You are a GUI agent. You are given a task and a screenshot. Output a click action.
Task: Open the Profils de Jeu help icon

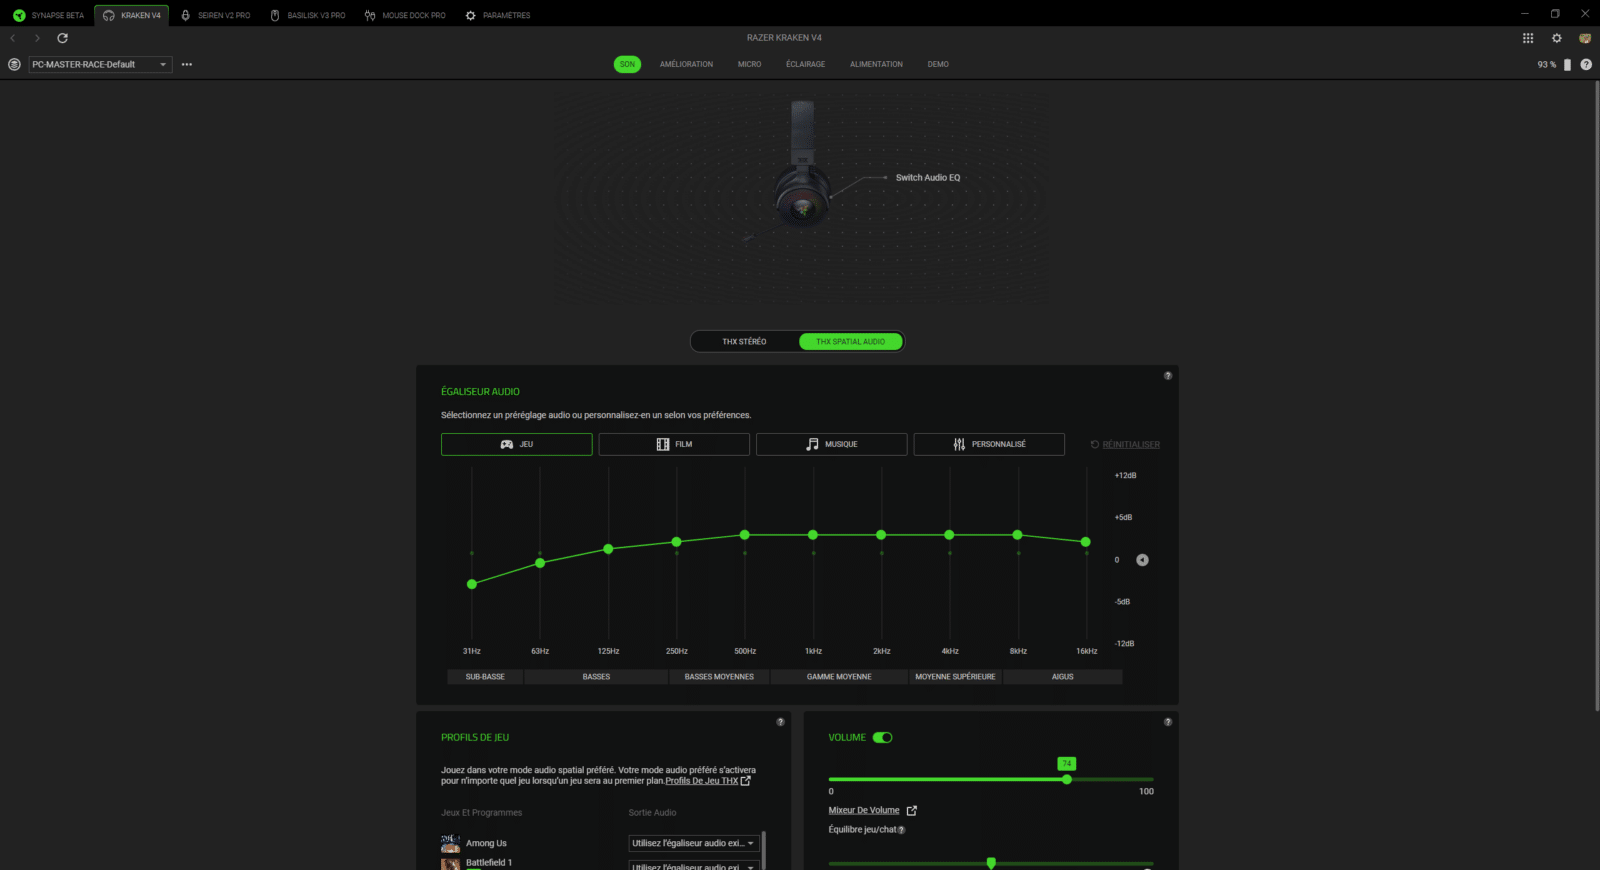point(781,722)
